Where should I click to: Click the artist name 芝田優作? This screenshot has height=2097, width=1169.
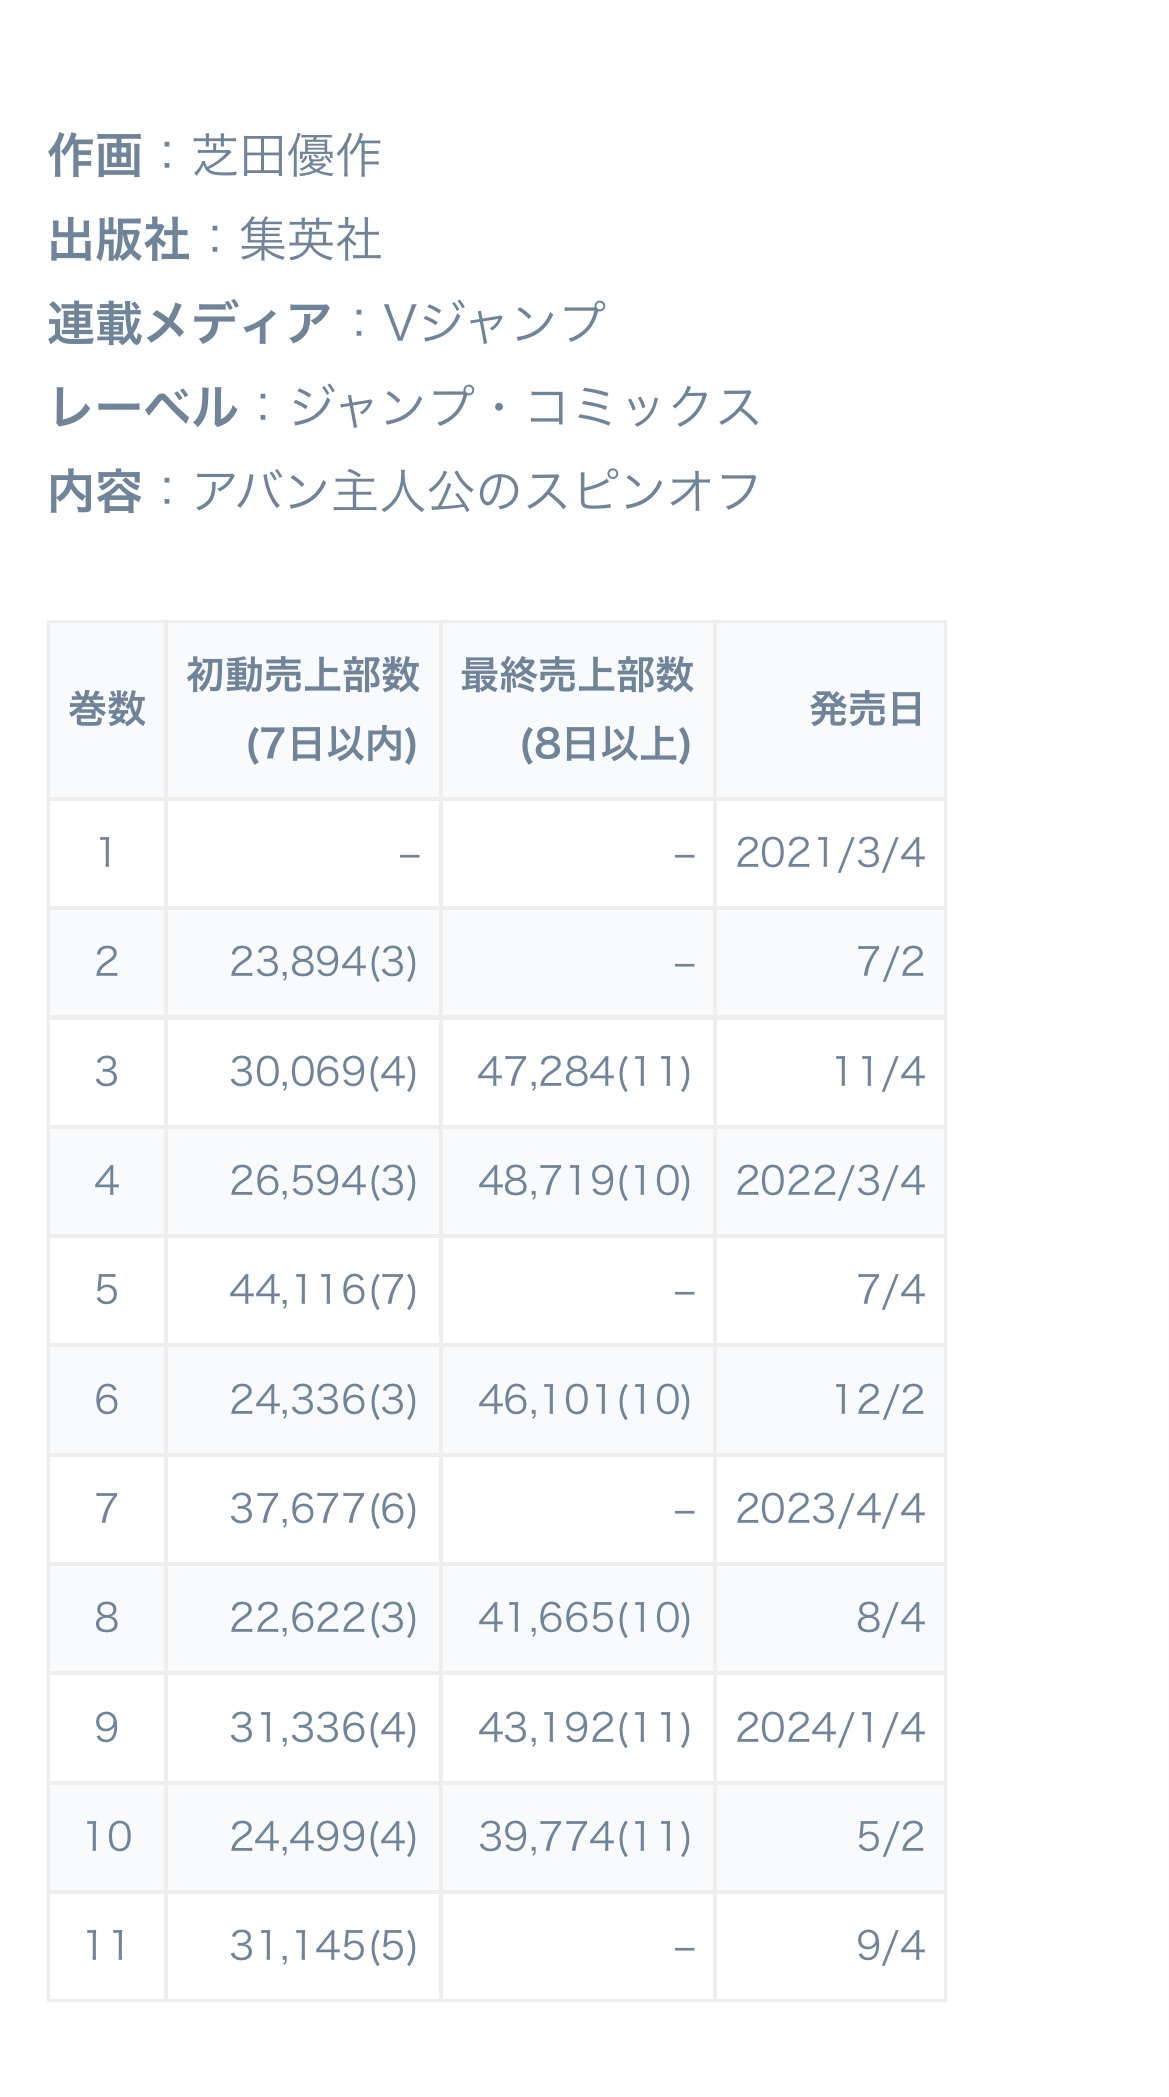click(x=286, y=156)
